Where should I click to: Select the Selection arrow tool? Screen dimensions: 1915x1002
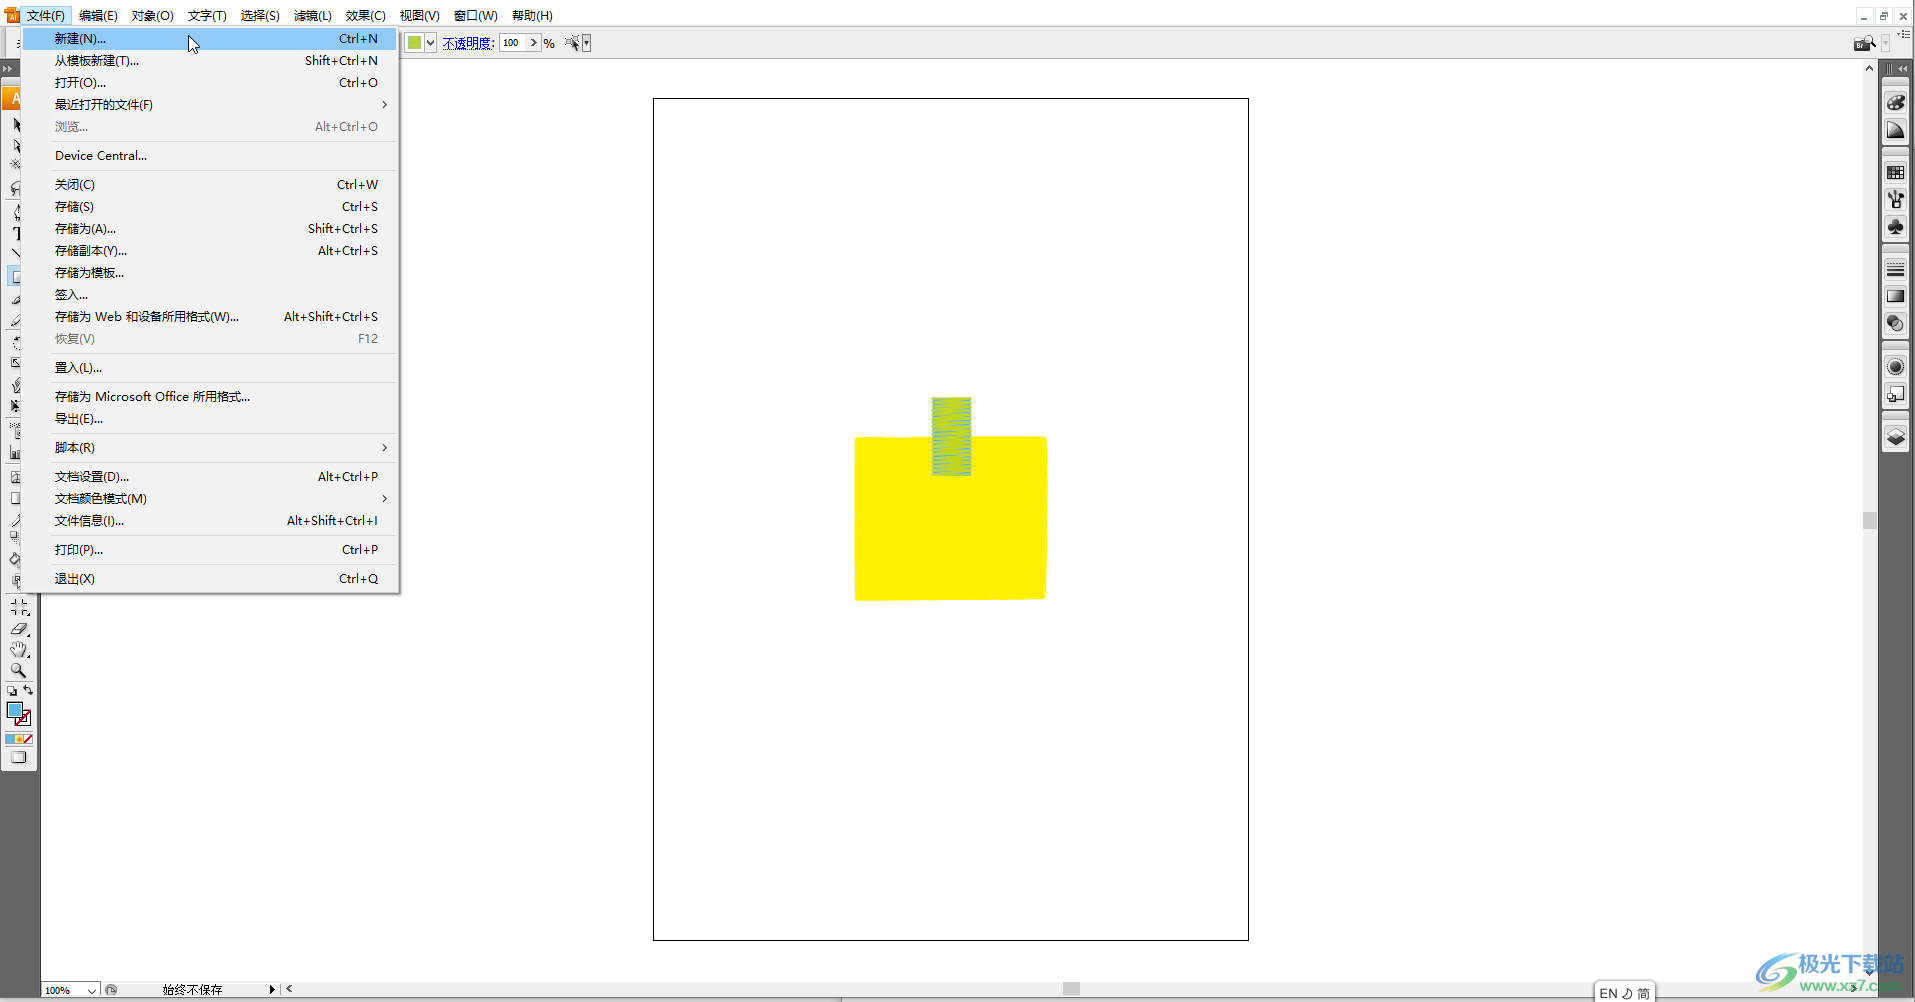coord(16,125)
